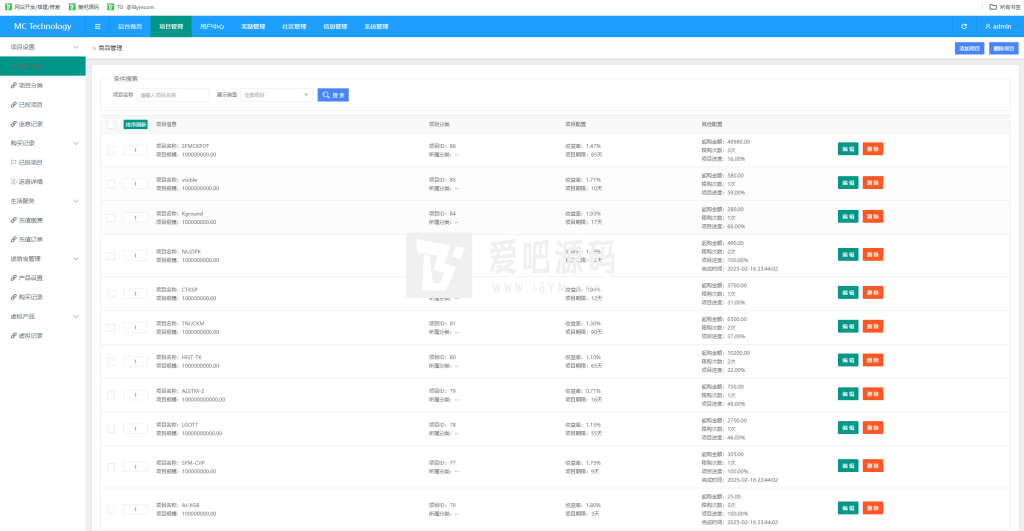Viewport: 1024px width, 531px height.
Task: Open the first green bookmark in browser bar
Action: [32, 7]
